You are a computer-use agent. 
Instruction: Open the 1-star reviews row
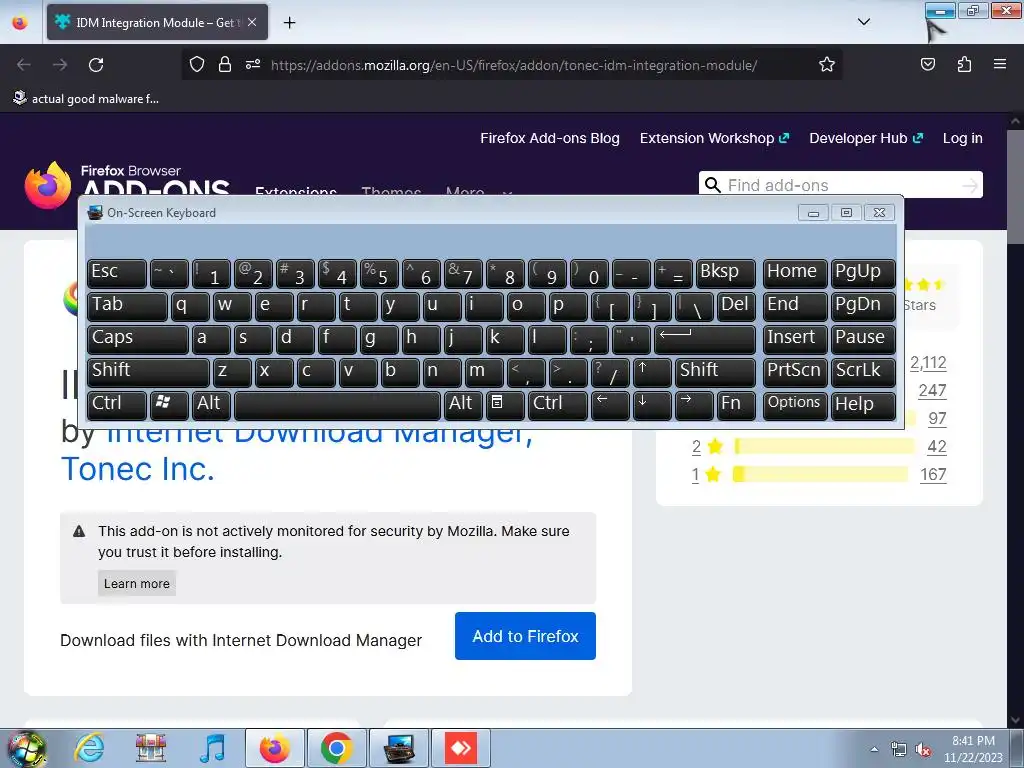click(819, 474)
